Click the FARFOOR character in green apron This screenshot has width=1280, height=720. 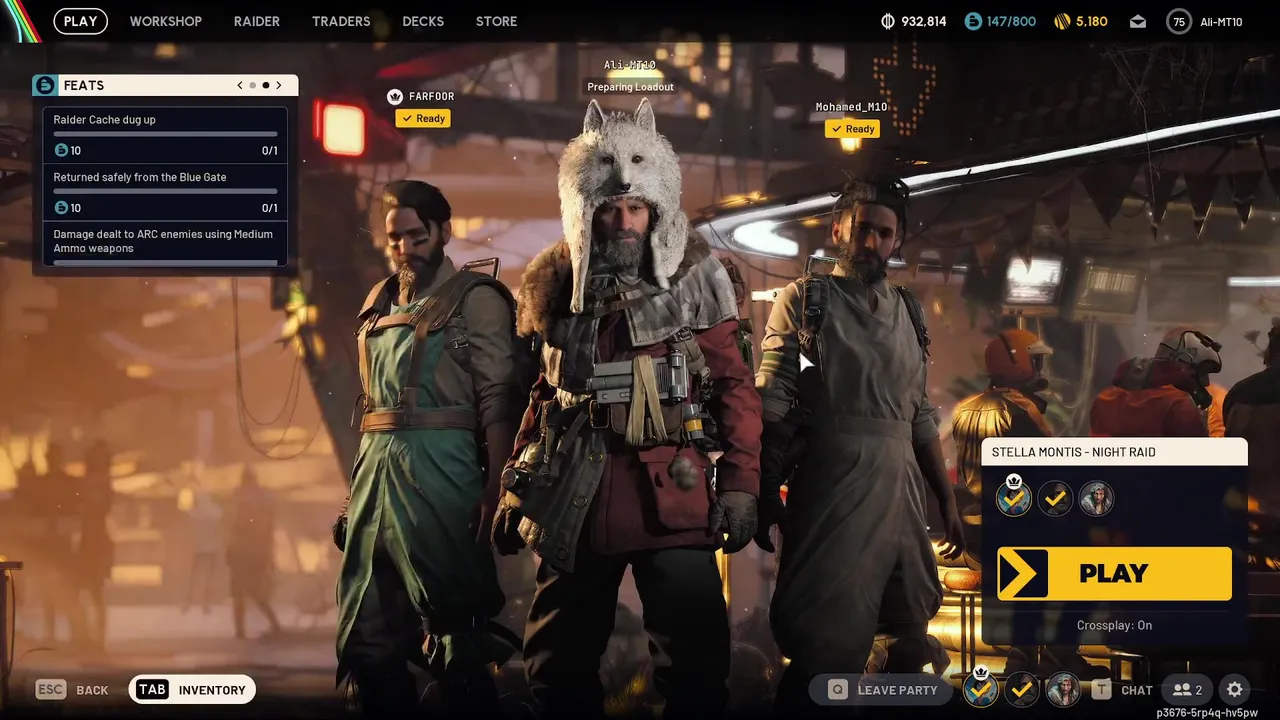click(x=425, y=440)
